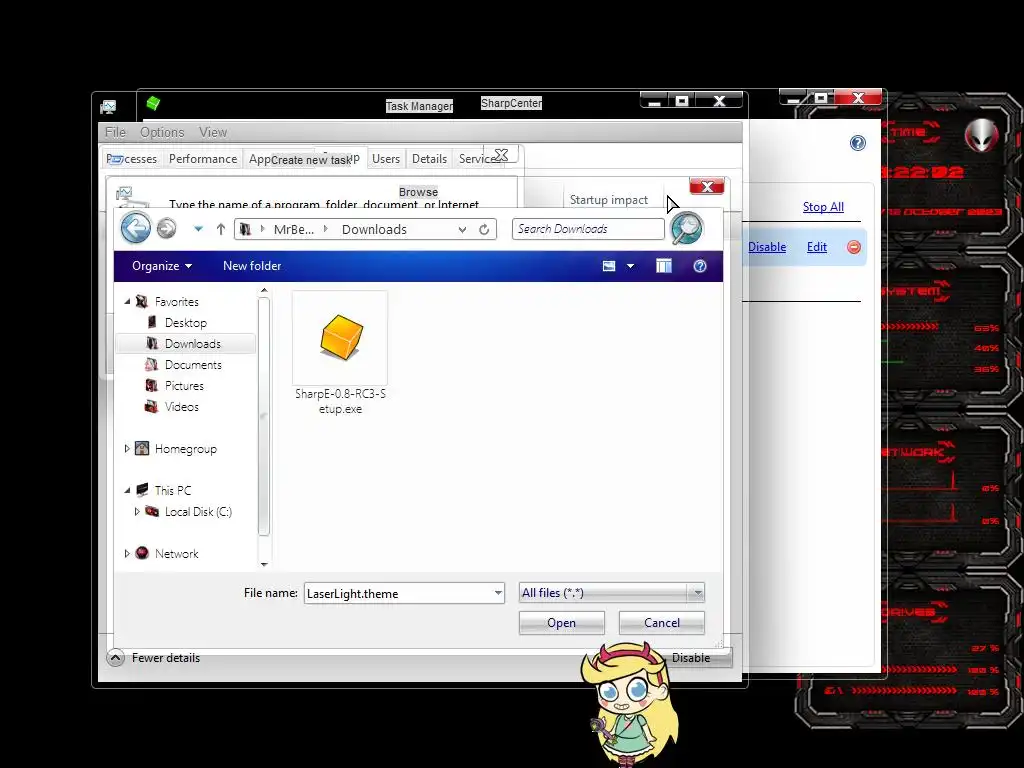Expand the address bar history dropdown
The width and height of the screenshot is (1024, 768).
462,229
